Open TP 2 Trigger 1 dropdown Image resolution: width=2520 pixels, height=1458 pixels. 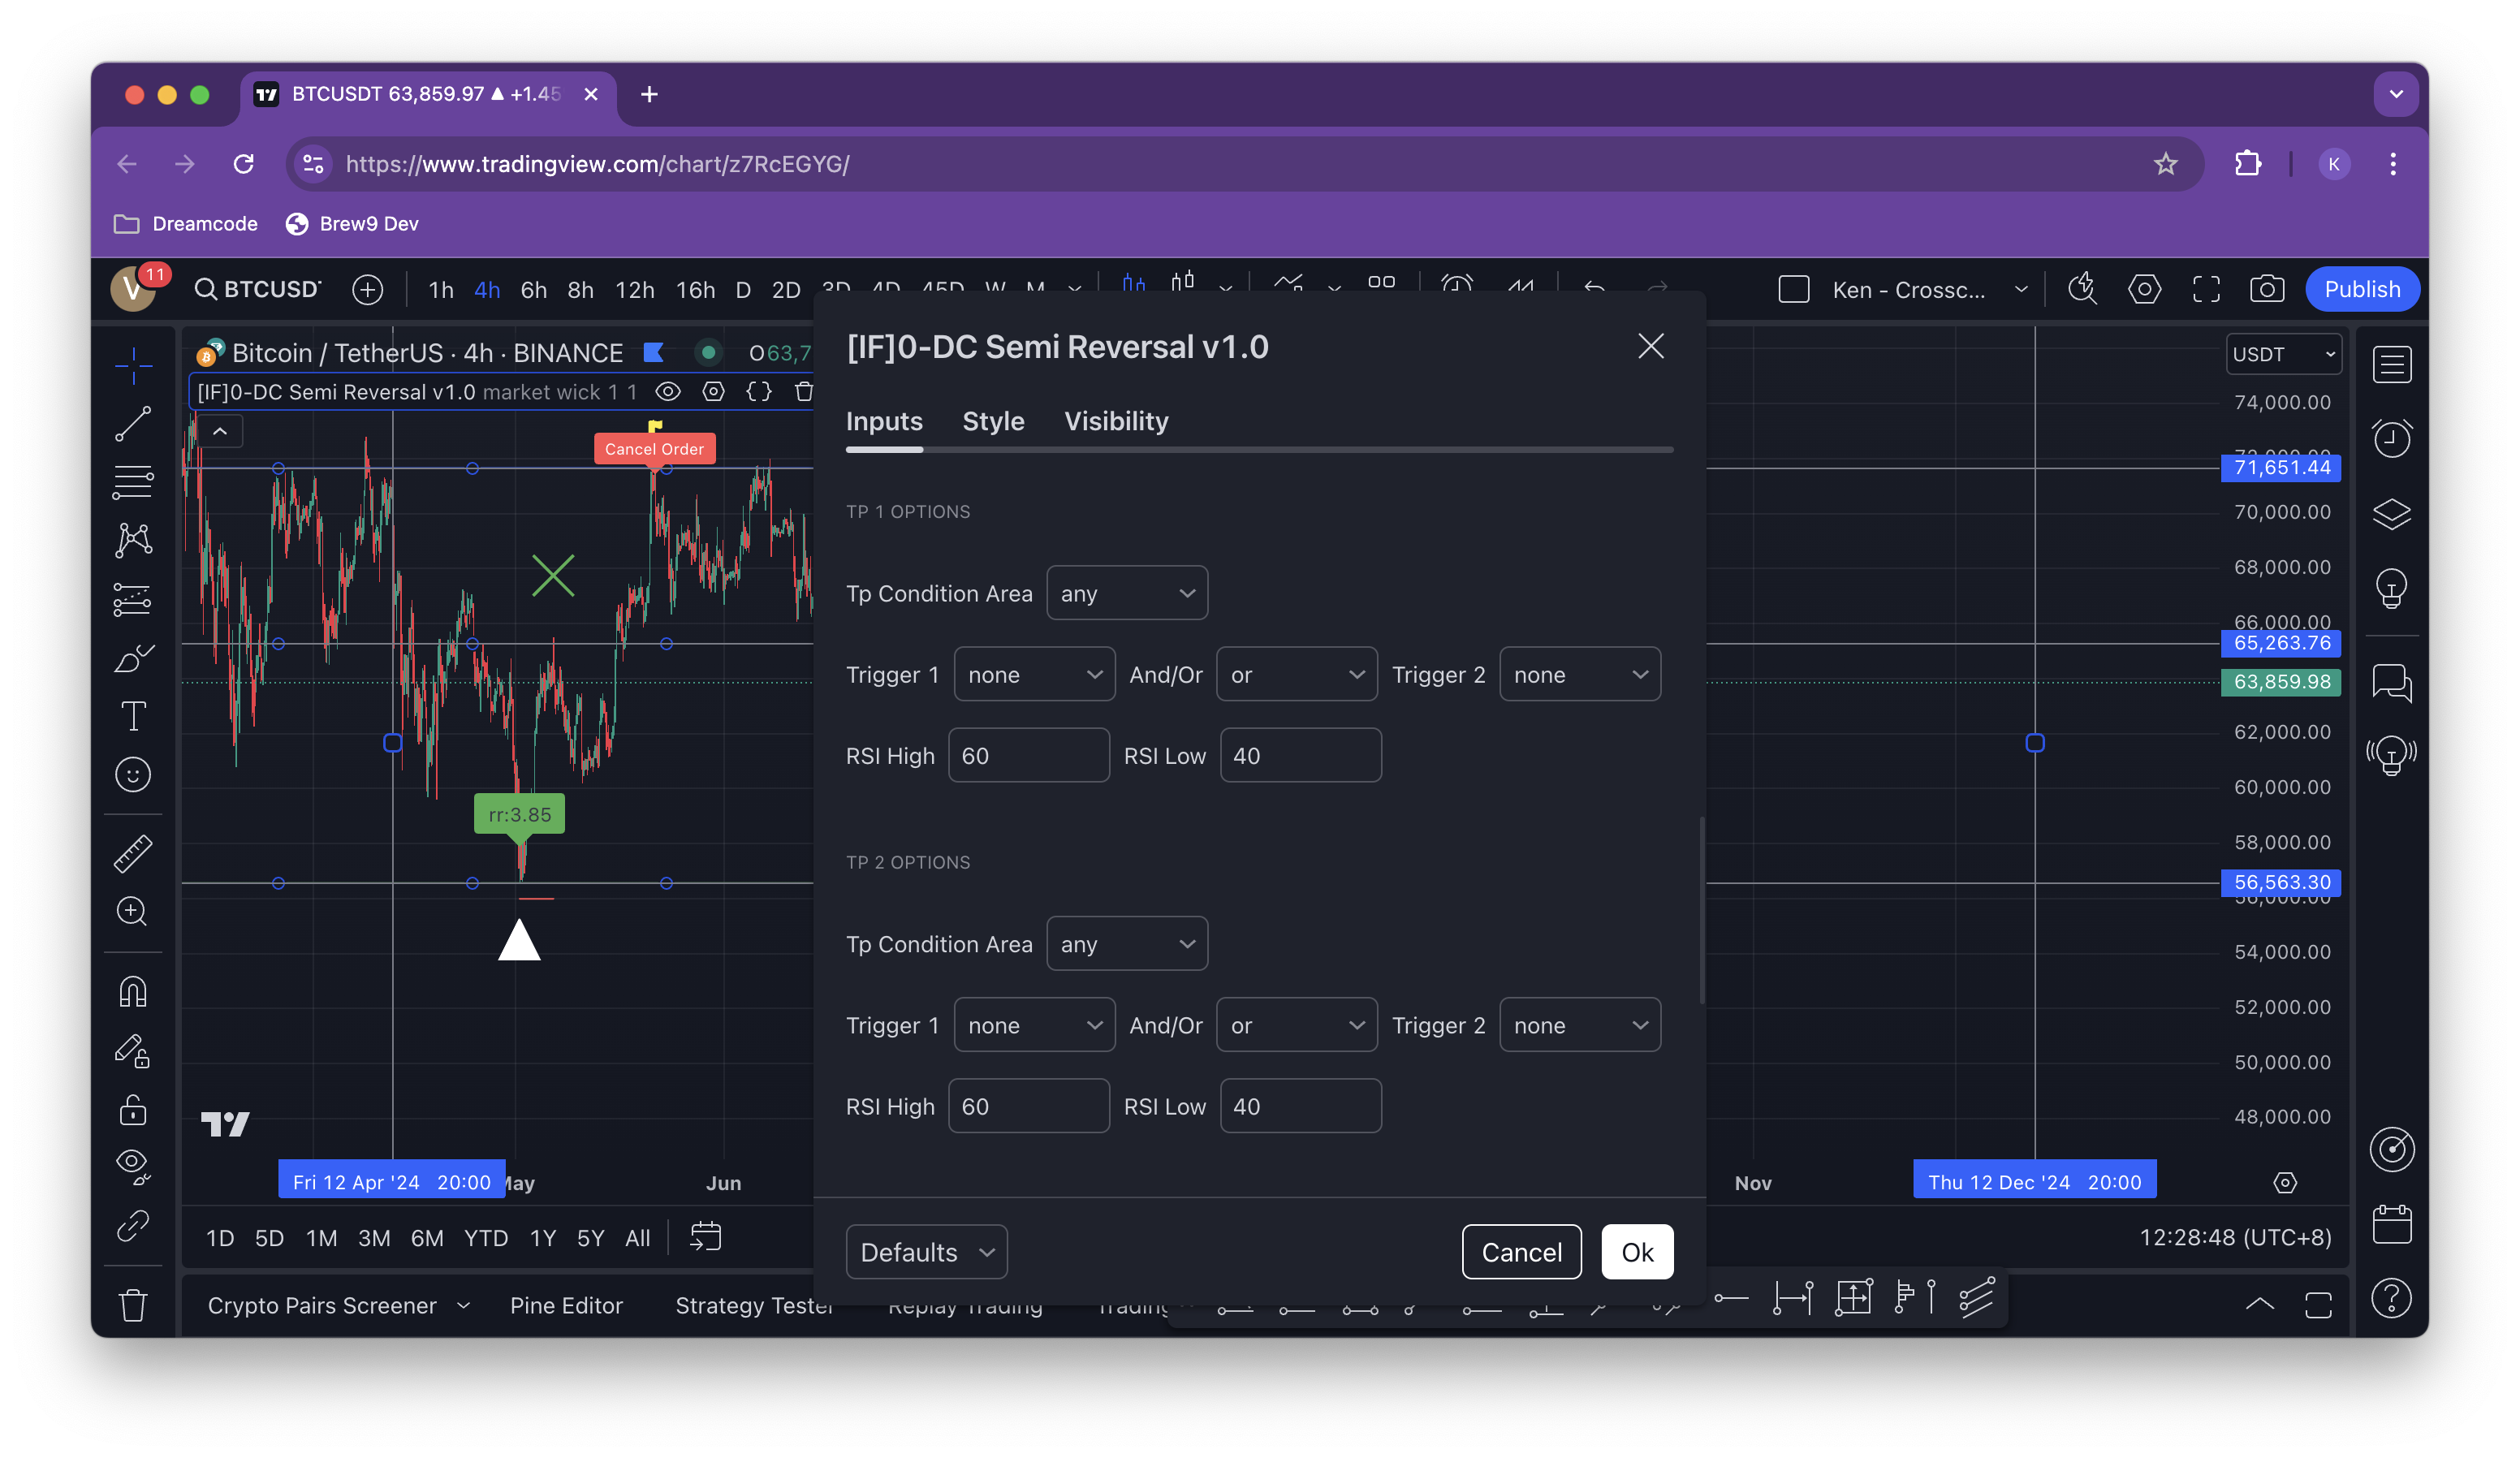pos(1034,1025)
